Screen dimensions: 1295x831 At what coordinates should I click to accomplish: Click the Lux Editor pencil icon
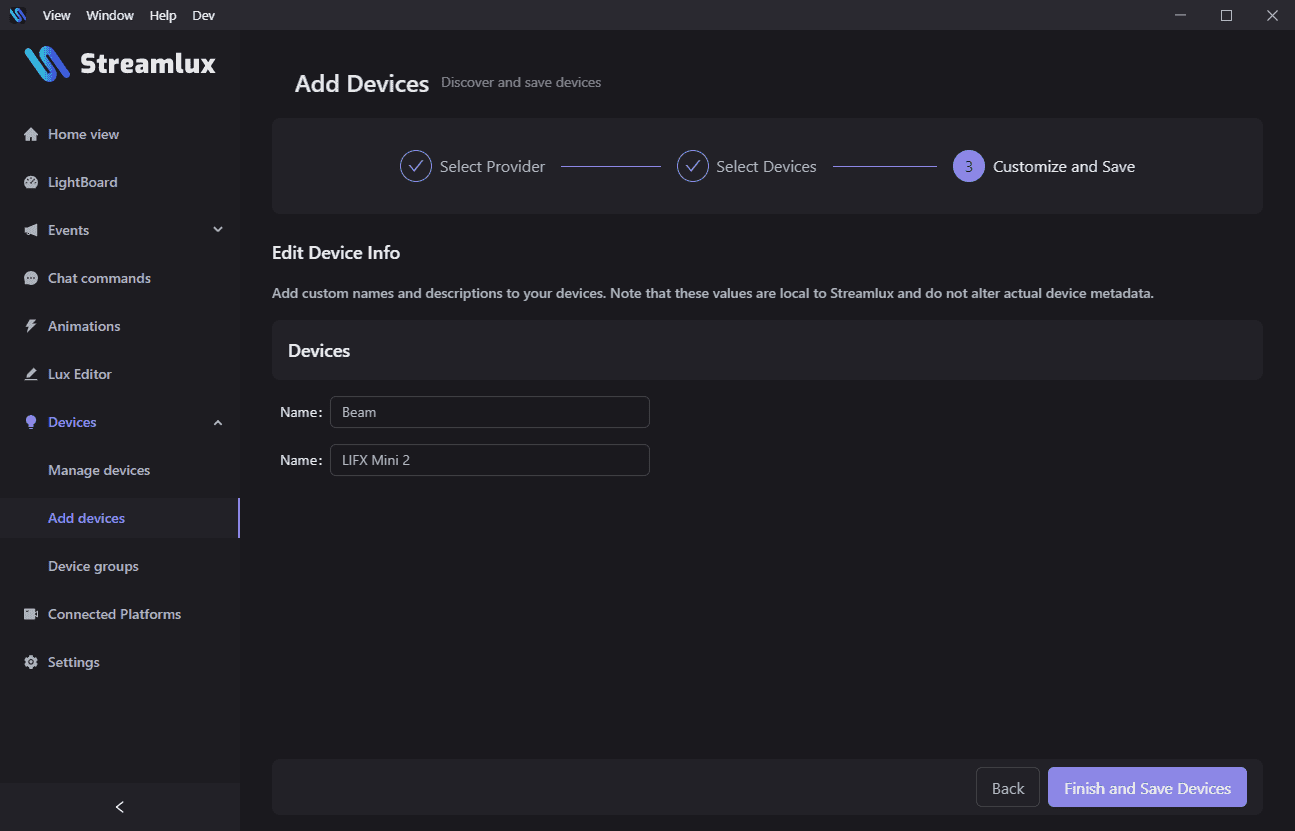pos(30,375)
